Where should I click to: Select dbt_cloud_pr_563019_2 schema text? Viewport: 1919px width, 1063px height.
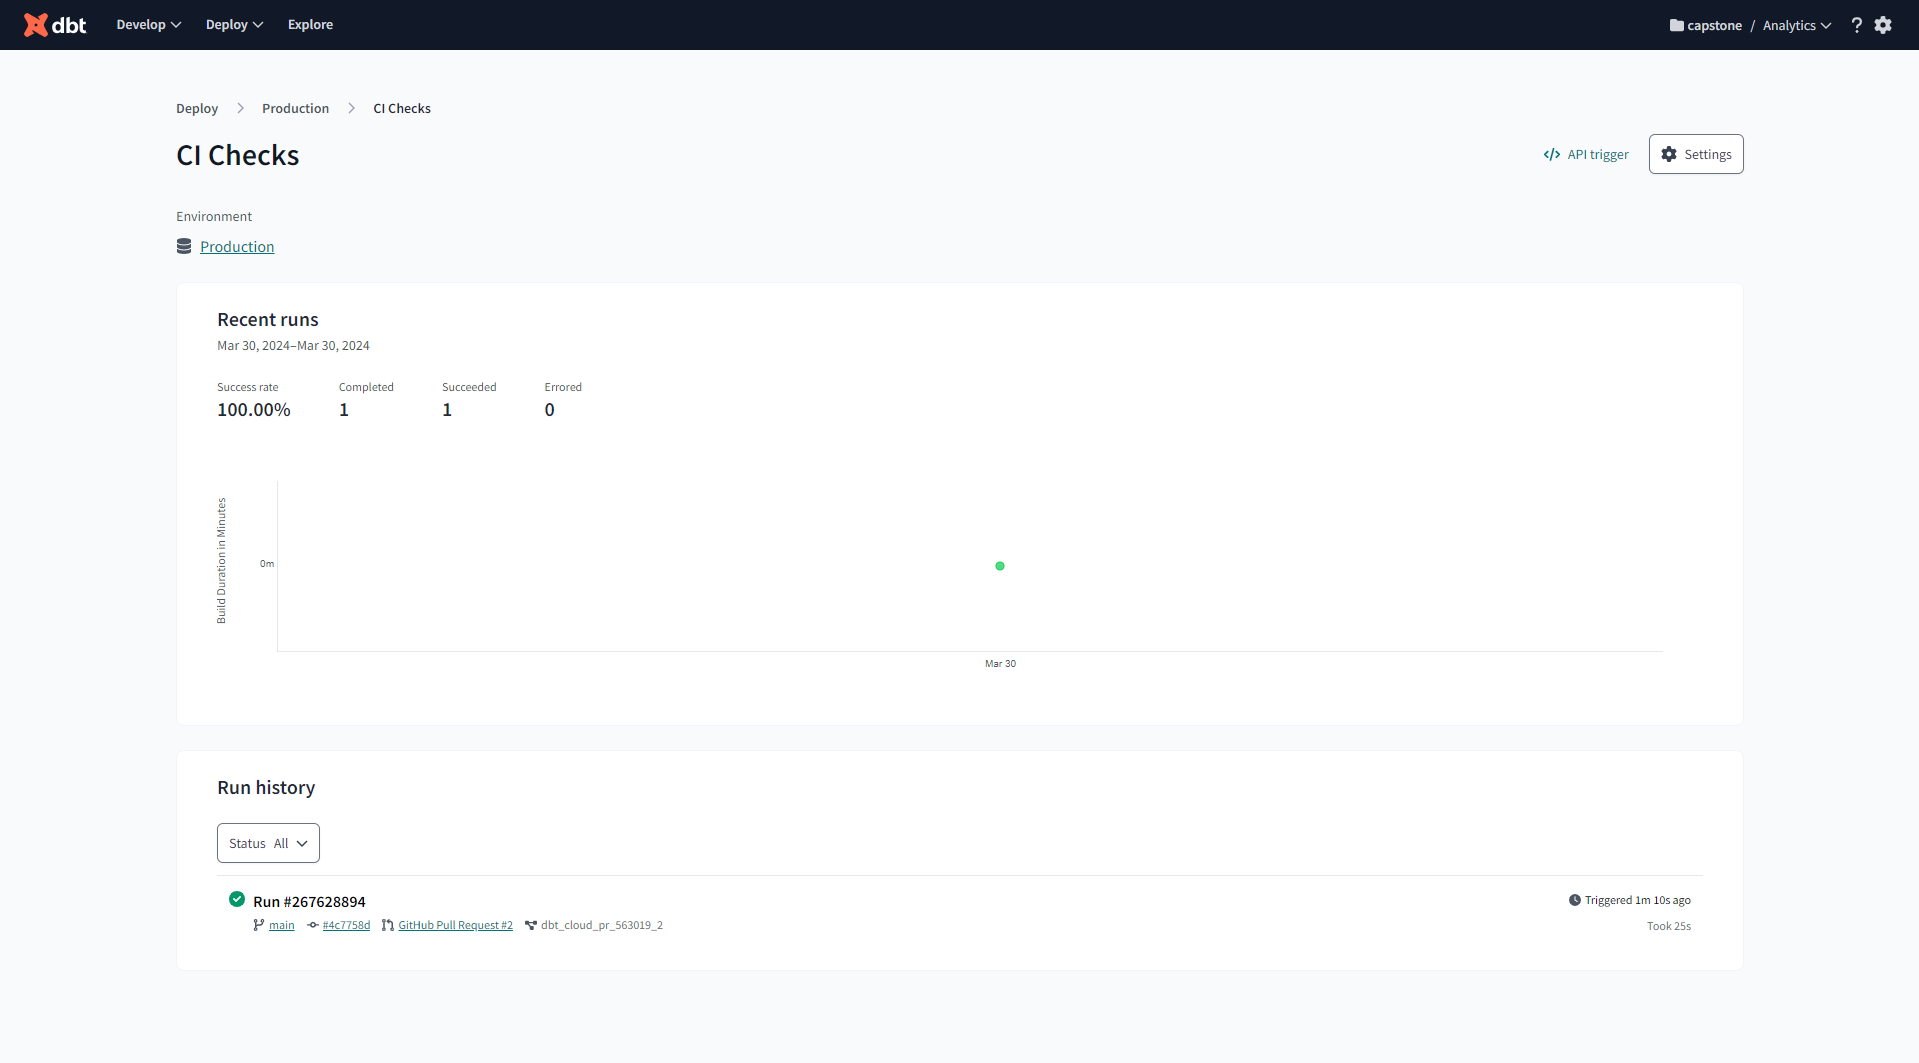pyautogui.click(x=602, y=925)
